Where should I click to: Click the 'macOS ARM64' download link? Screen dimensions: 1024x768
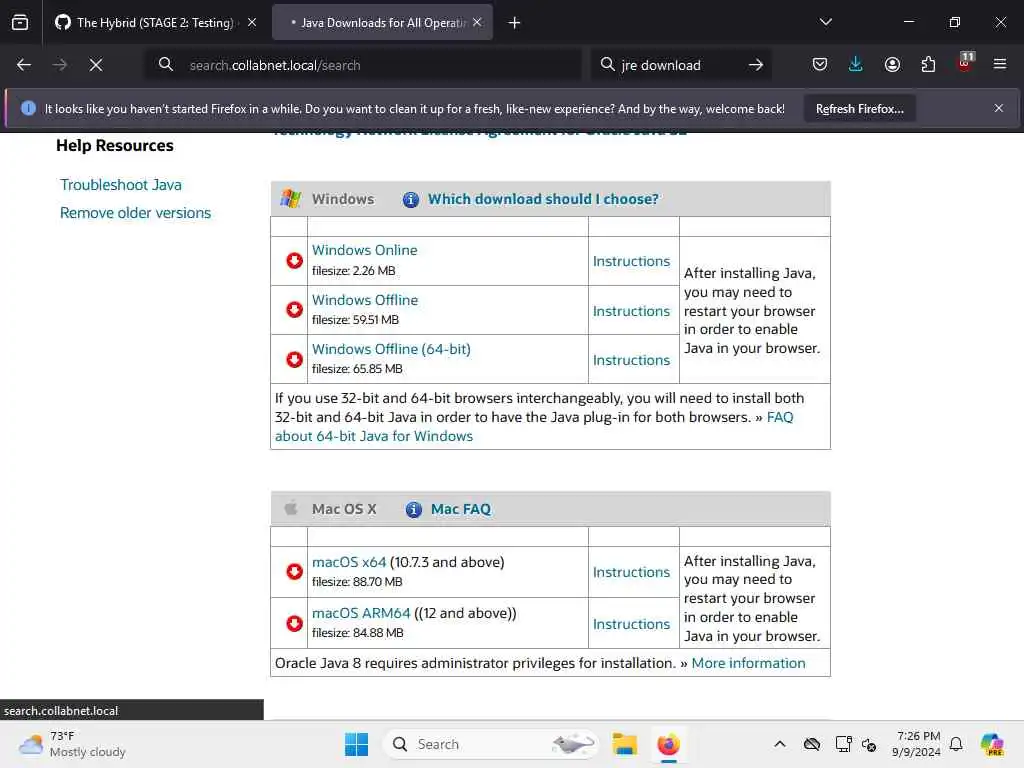[x=361, y=613]
